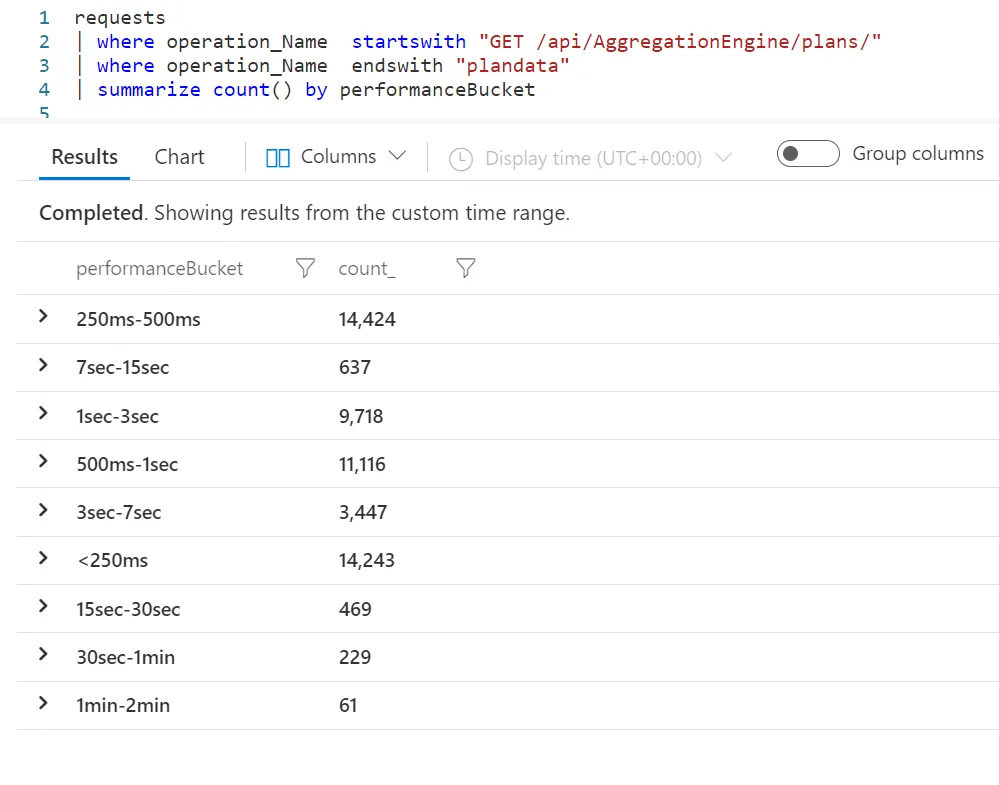Expand the <250ms bucket row
The image size is (999, 785).
[43, 559]
